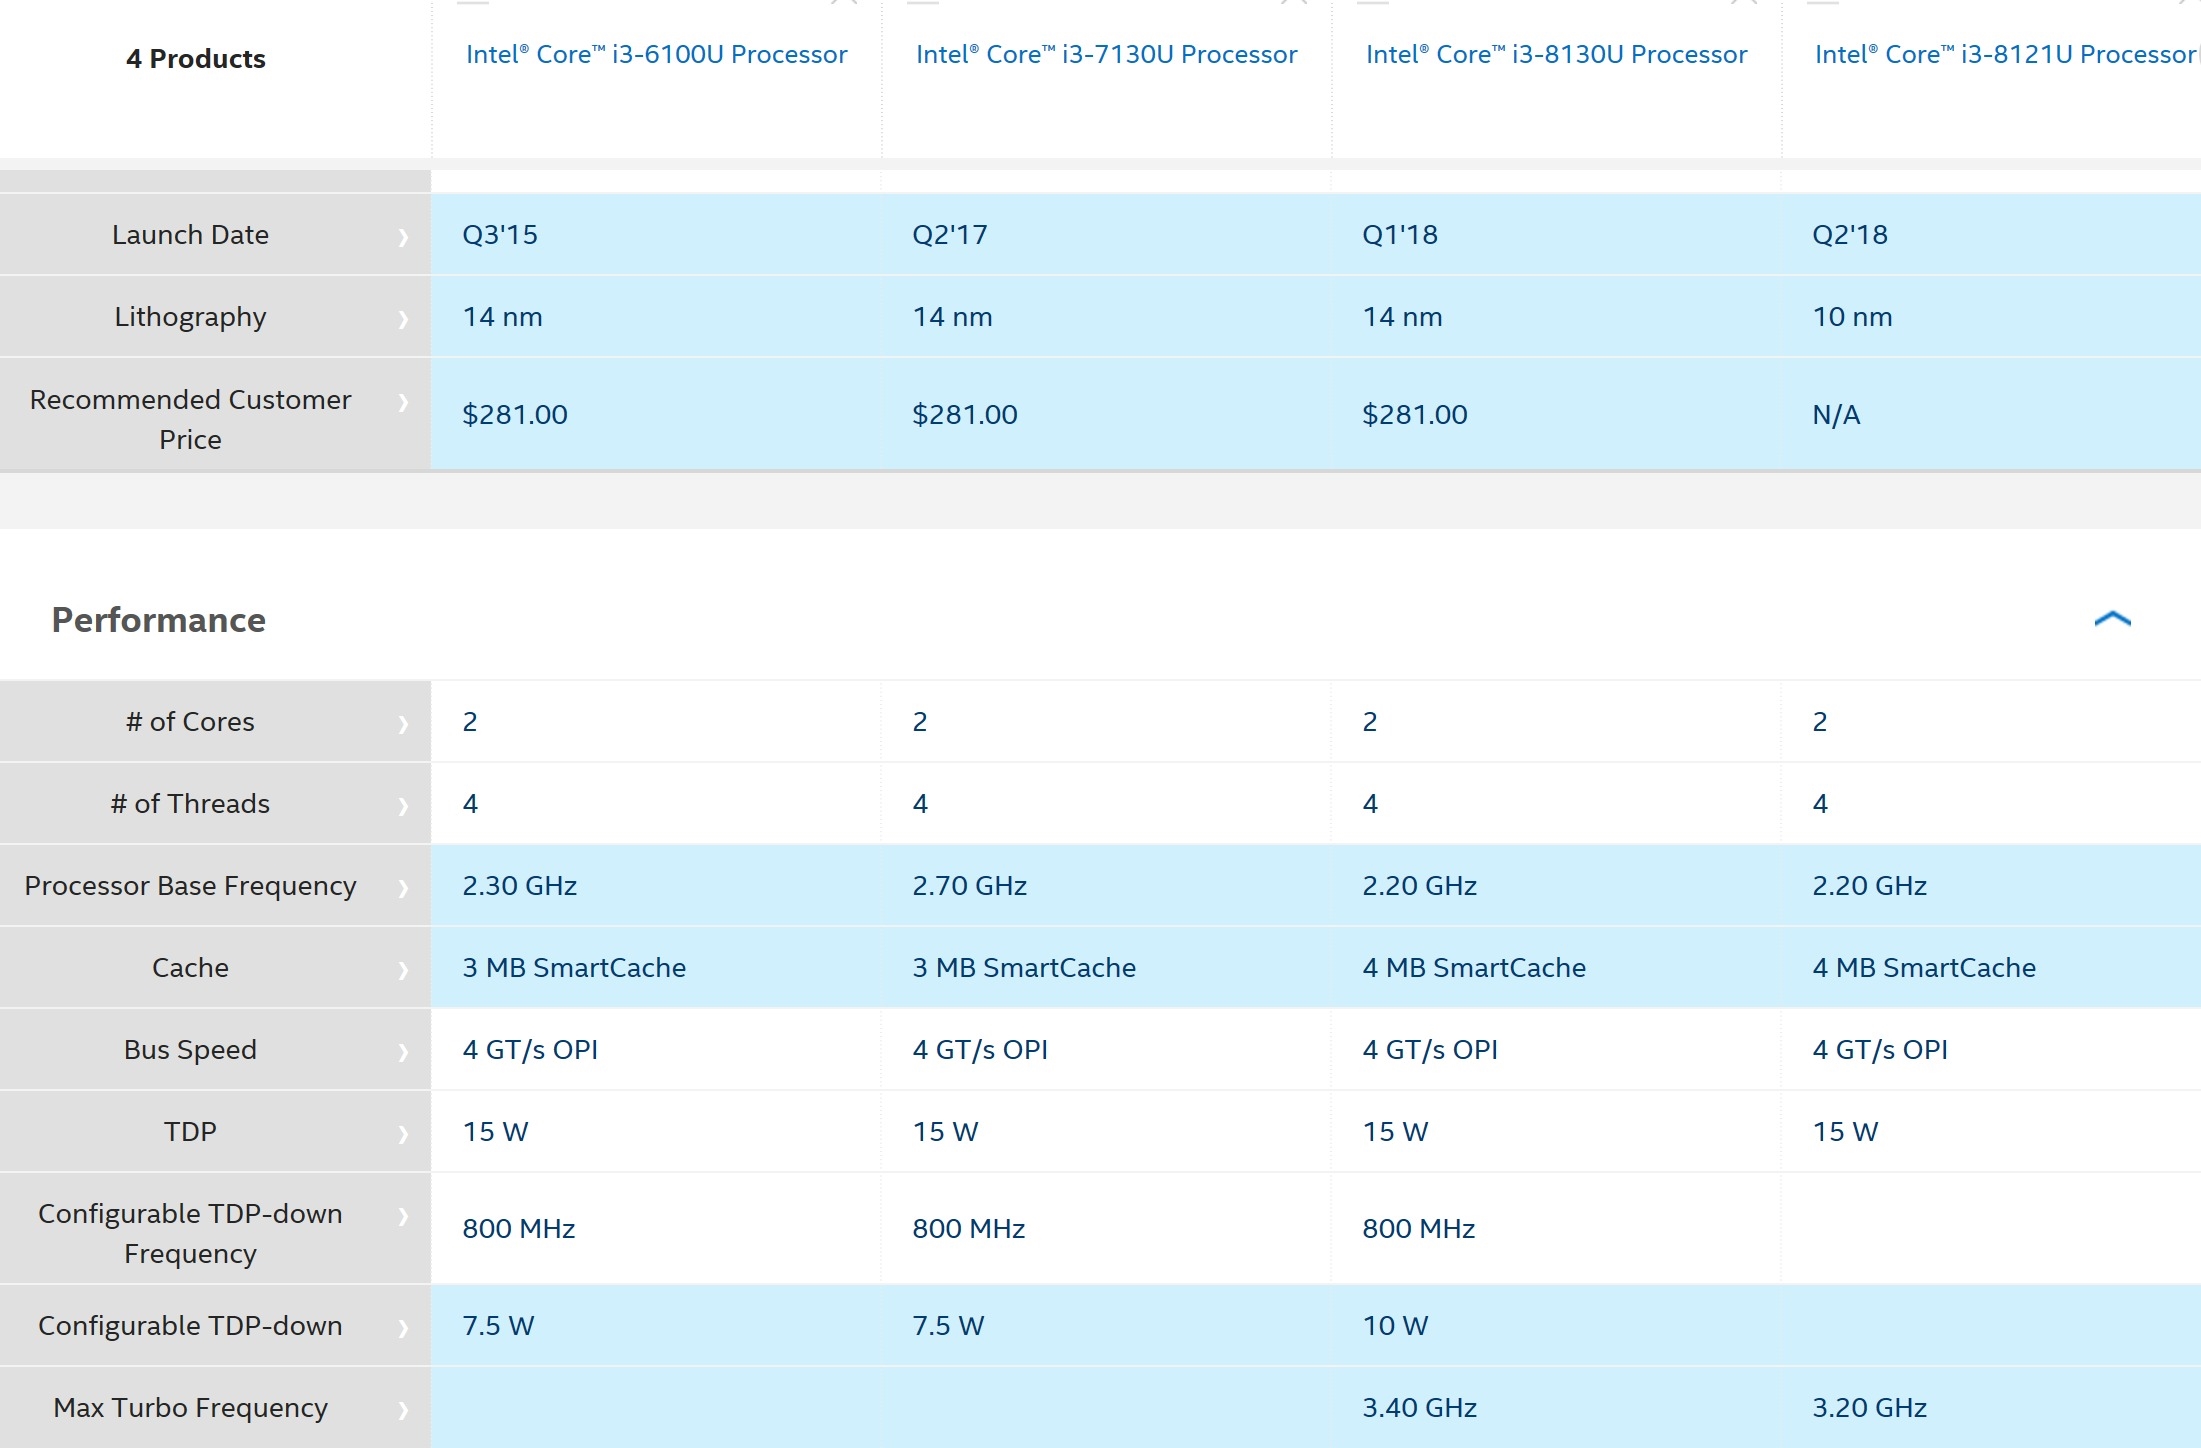Viewport: 2201px width, 1448px height.
Task: Click the chevron next to # of Cores
Action: click(x=403, y=724)
